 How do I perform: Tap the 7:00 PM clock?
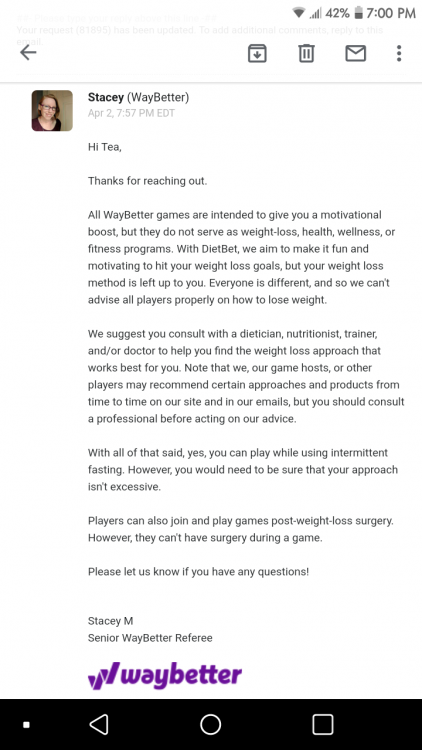[391, 13]
